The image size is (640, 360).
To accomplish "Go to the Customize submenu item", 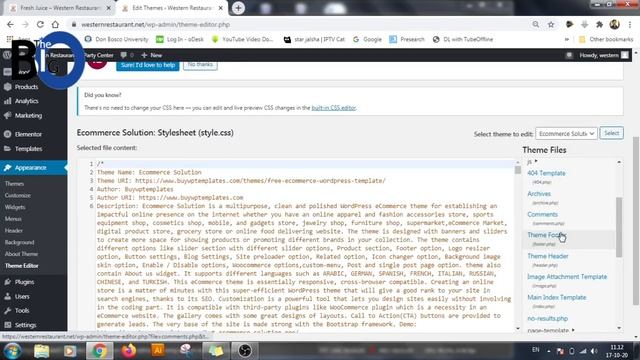I will 18,196.
